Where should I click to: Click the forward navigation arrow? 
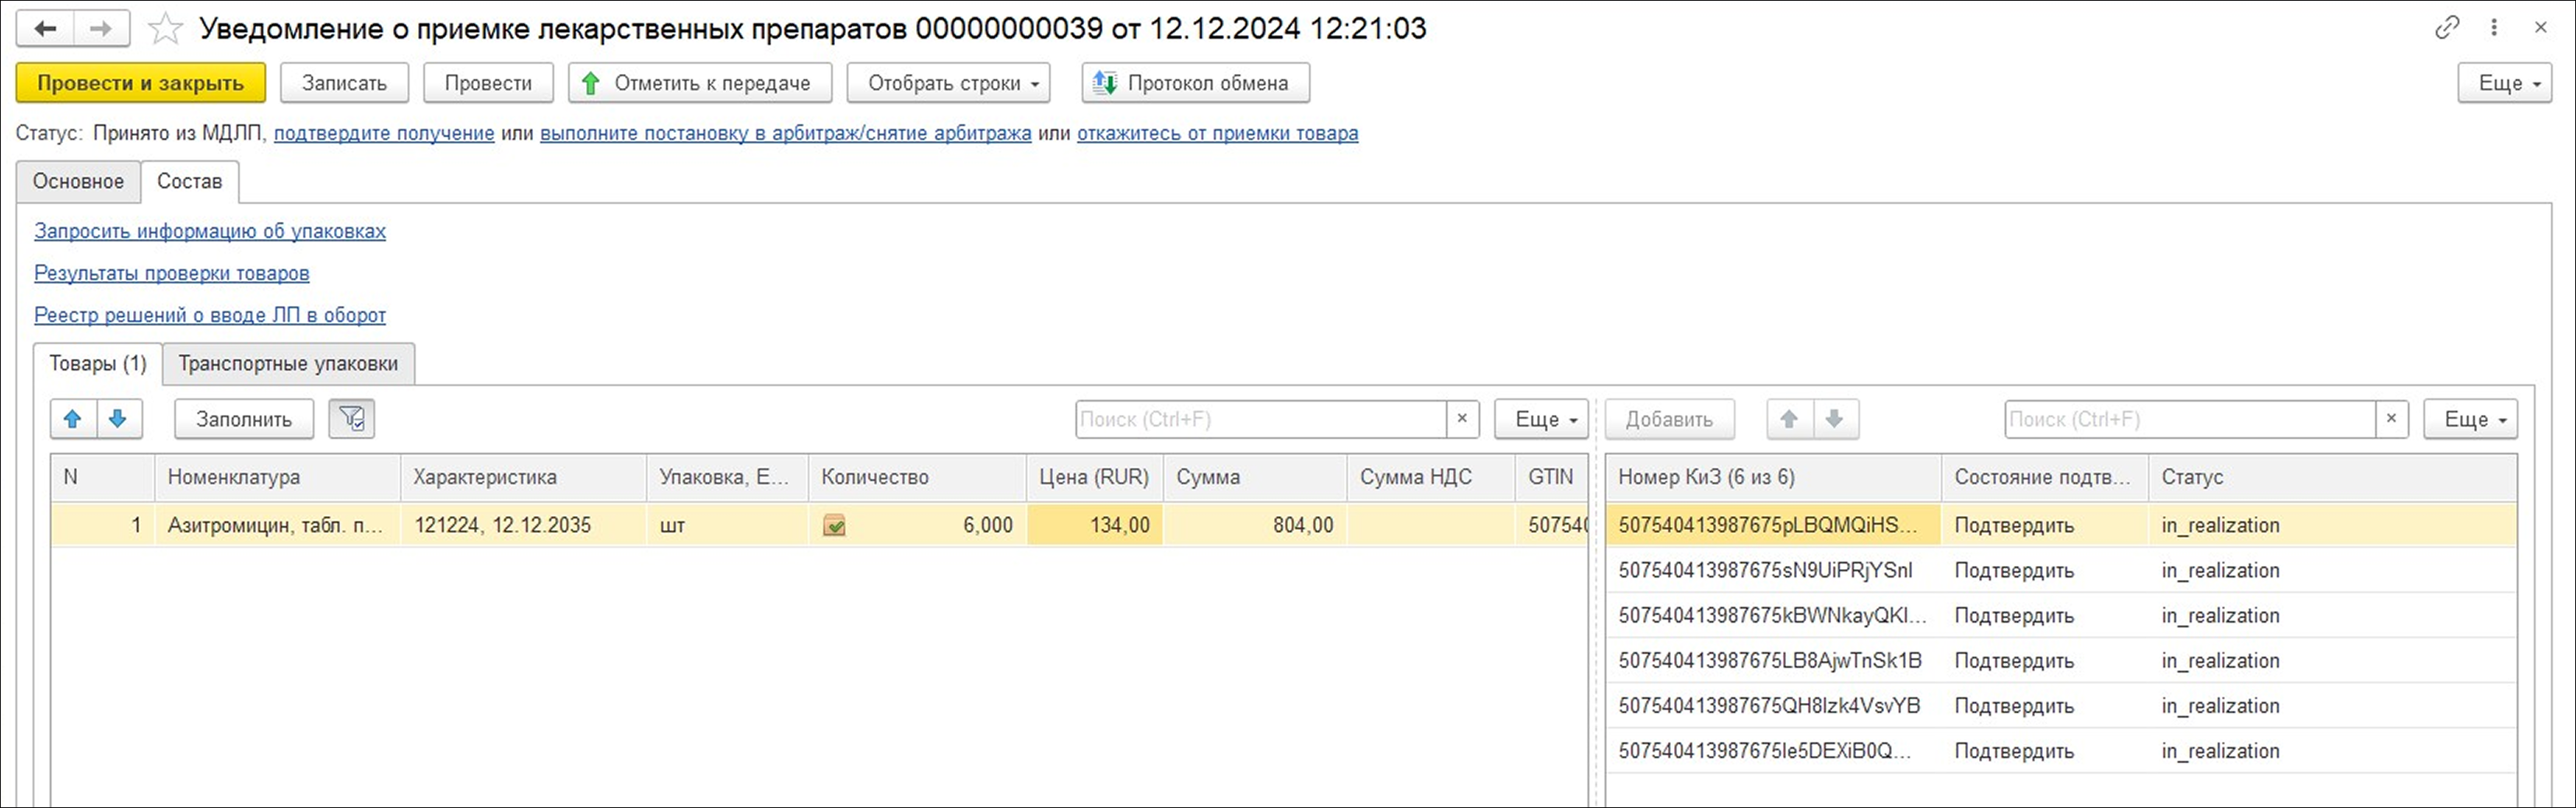[x=100, y=29]
